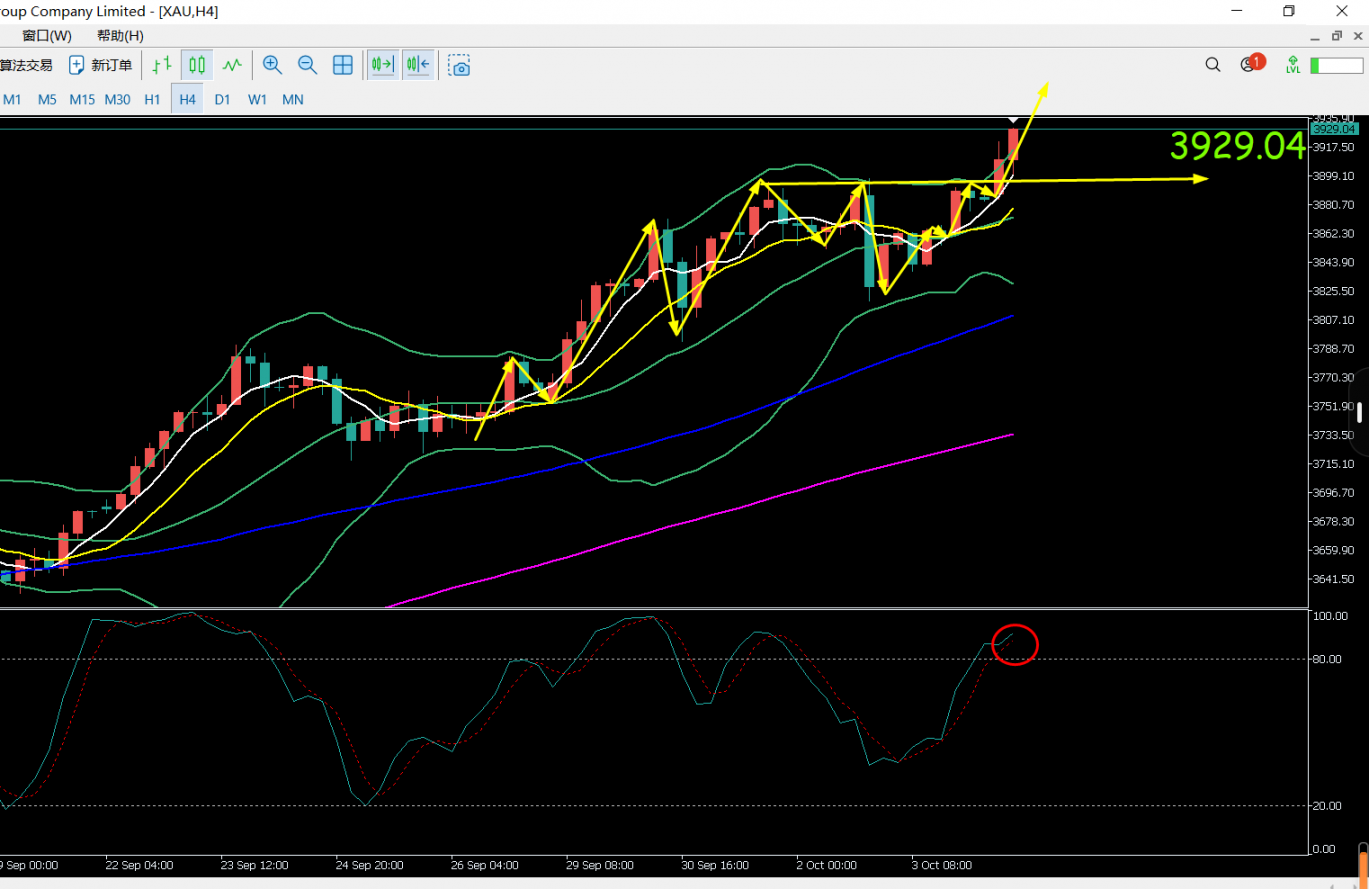
Task: Open account profile with notification badge
Action: pyautogui.click(x=1249, y=65)
